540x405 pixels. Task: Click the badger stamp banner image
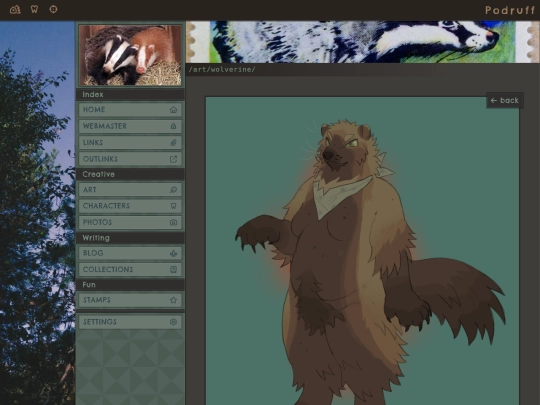pos(363,42)
